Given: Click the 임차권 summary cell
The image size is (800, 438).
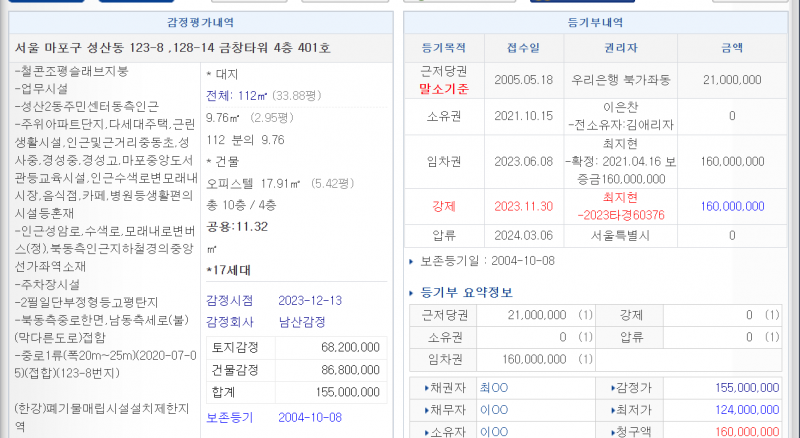Looking at the screenshot, I should pos(444,360).
